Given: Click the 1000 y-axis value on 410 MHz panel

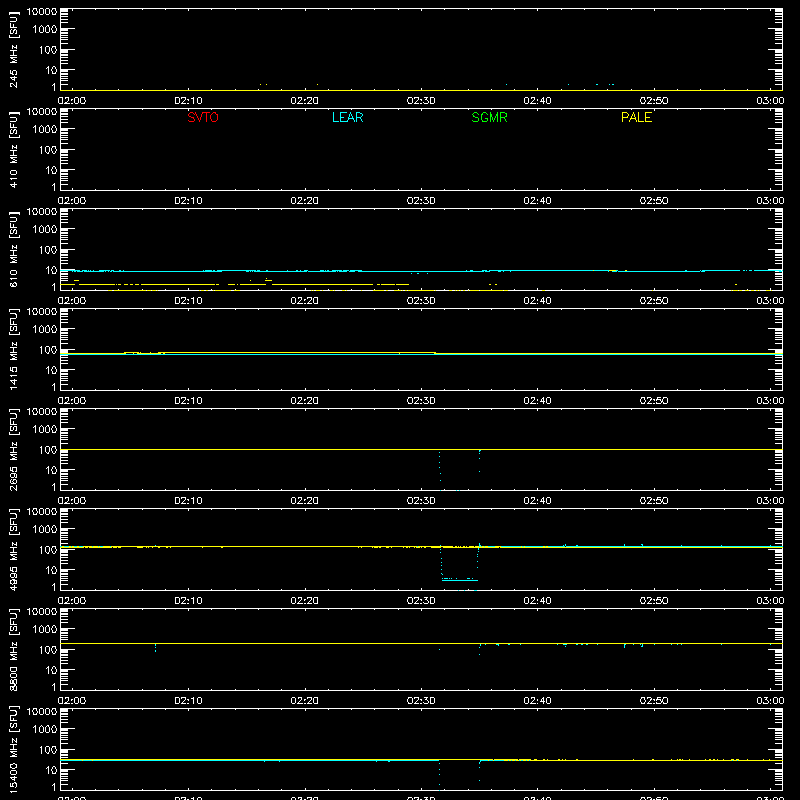Looking at the screenshot, I should pos(45,130).
